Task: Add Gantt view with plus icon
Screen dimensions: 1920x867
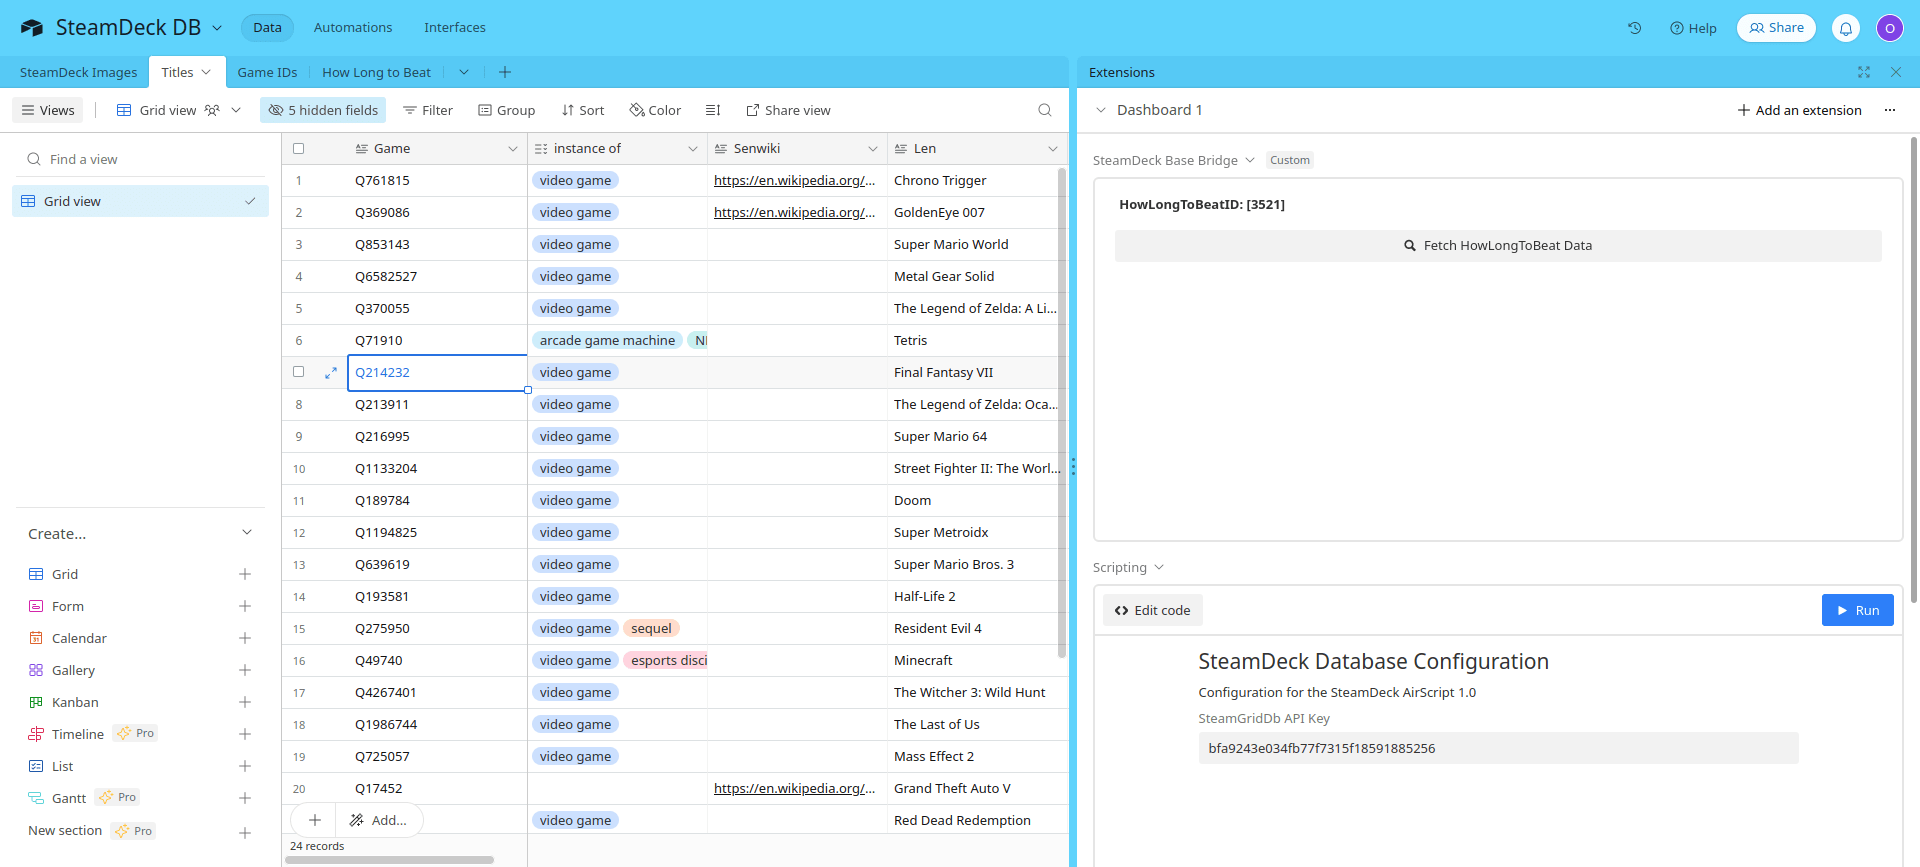Action: pos(245,798)
